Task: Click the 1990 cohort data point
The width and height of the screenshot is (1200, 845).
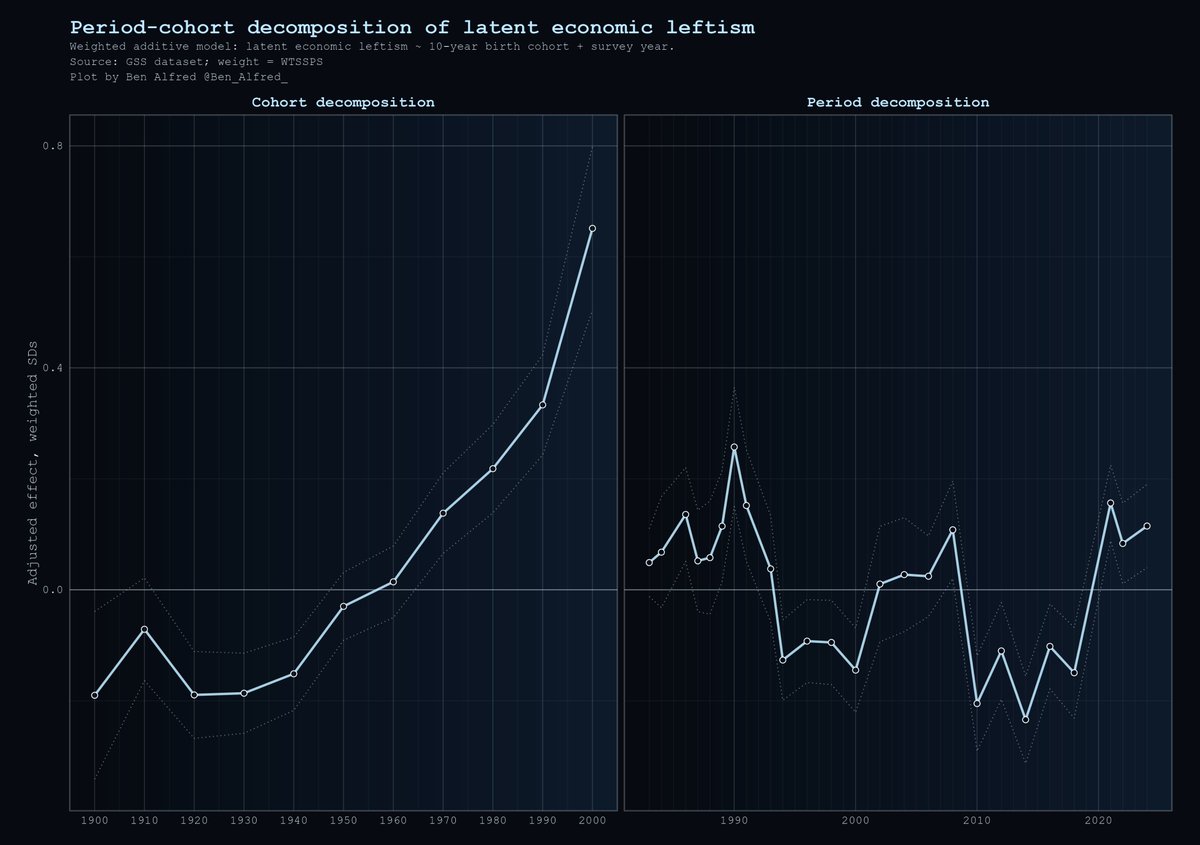Action: 543,405
